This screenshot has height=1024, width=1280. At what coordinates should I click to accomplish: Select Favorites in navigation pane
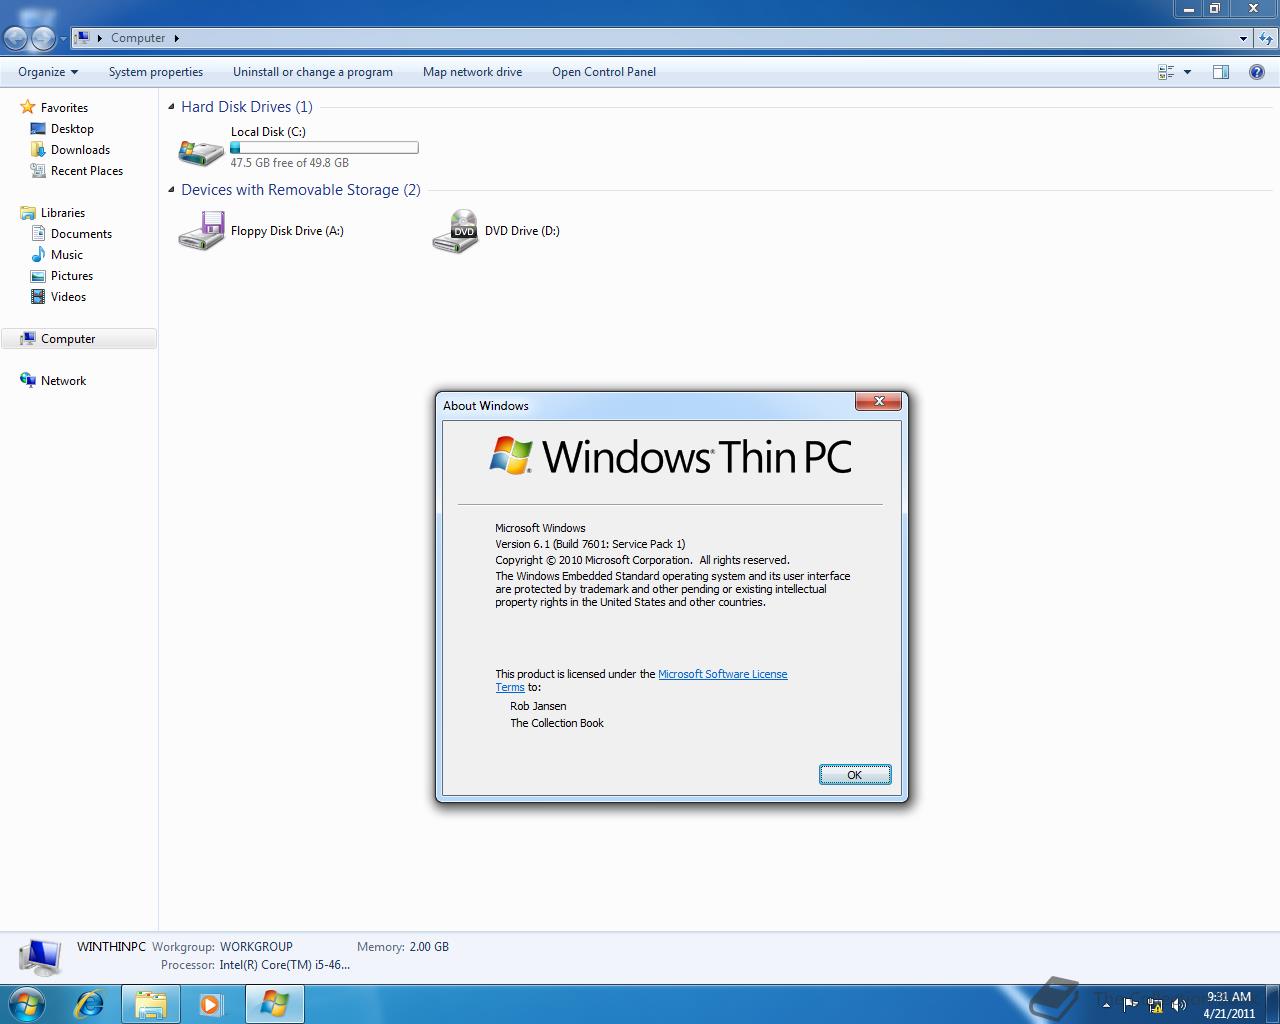(x=64, y=108)
